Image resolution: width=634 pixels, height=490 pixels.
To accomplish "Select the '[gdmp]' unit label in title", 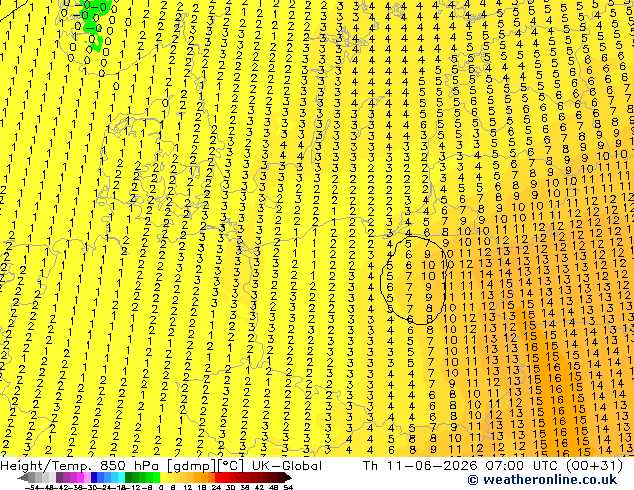I will pyautogui.click(x=192, y=466).
